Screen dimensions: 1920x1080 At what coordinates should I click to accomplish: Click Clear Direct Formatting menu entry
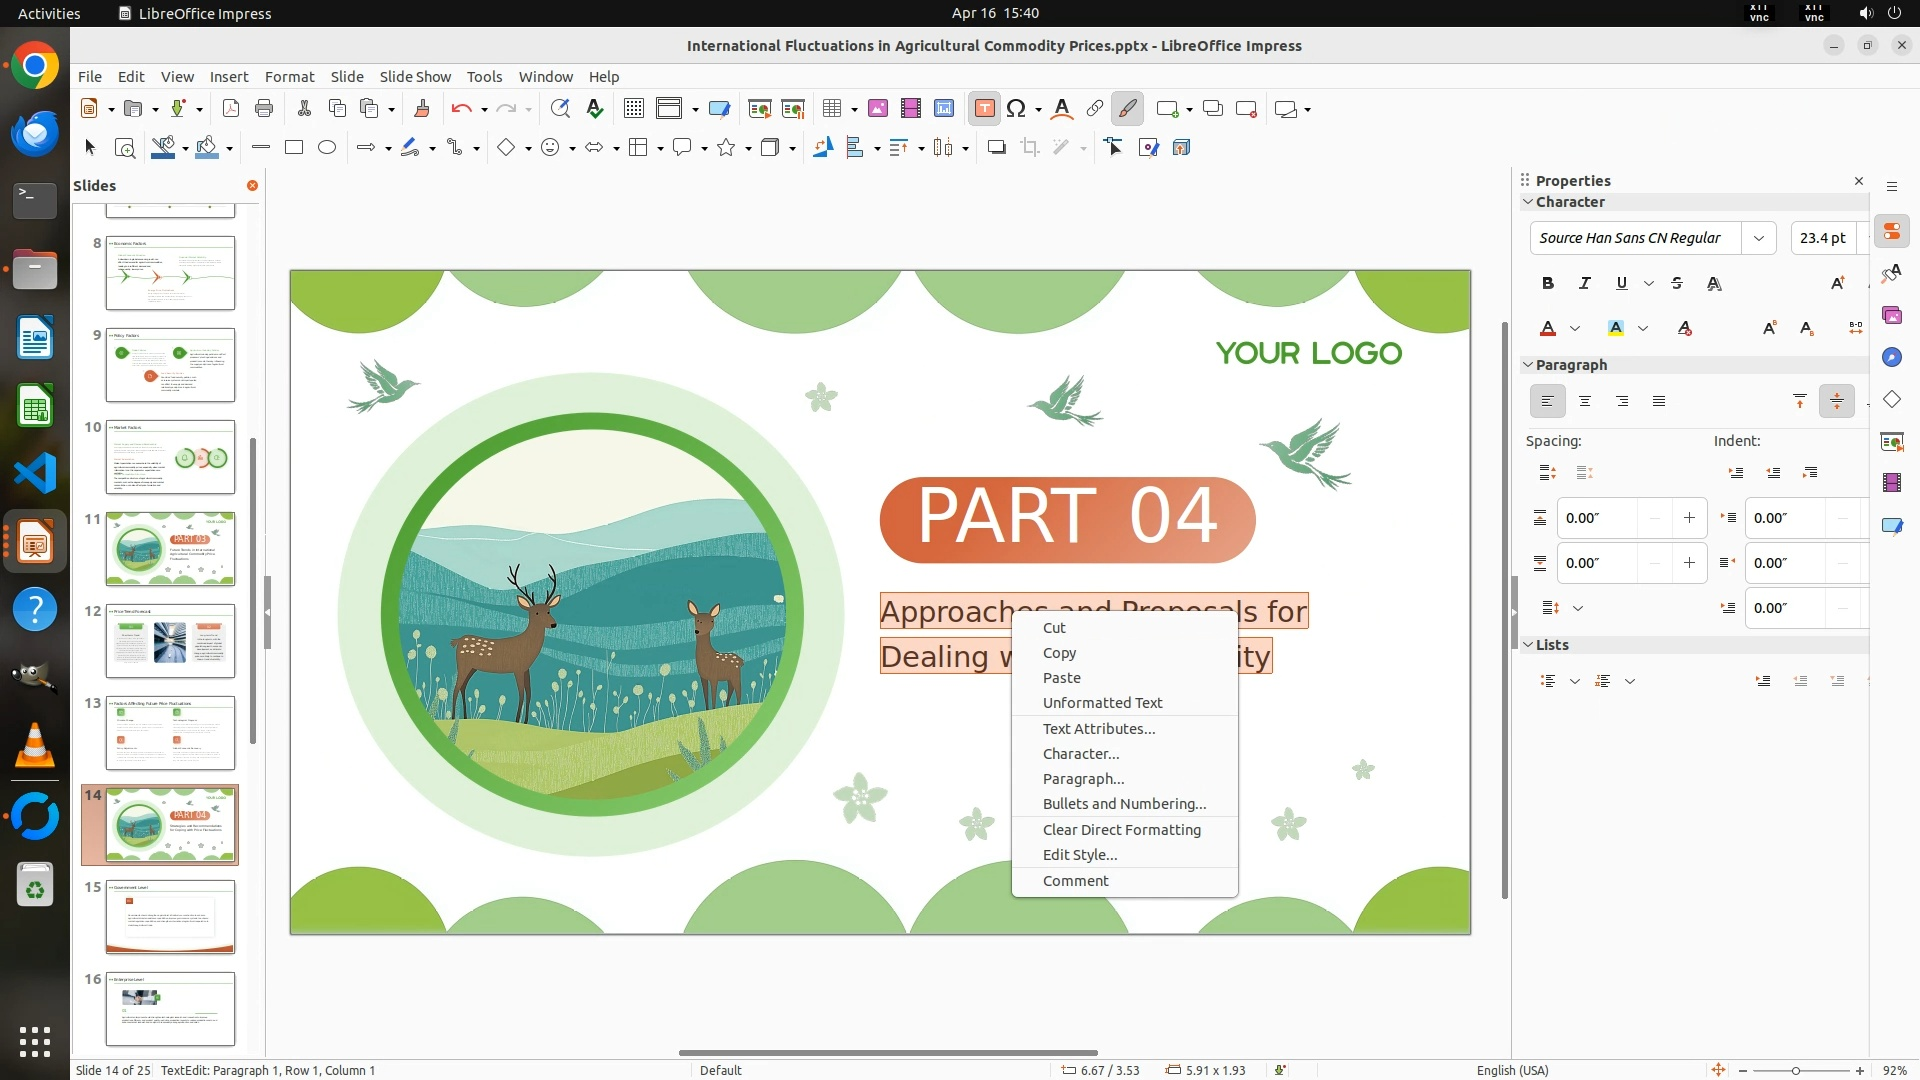[1121, 830]
